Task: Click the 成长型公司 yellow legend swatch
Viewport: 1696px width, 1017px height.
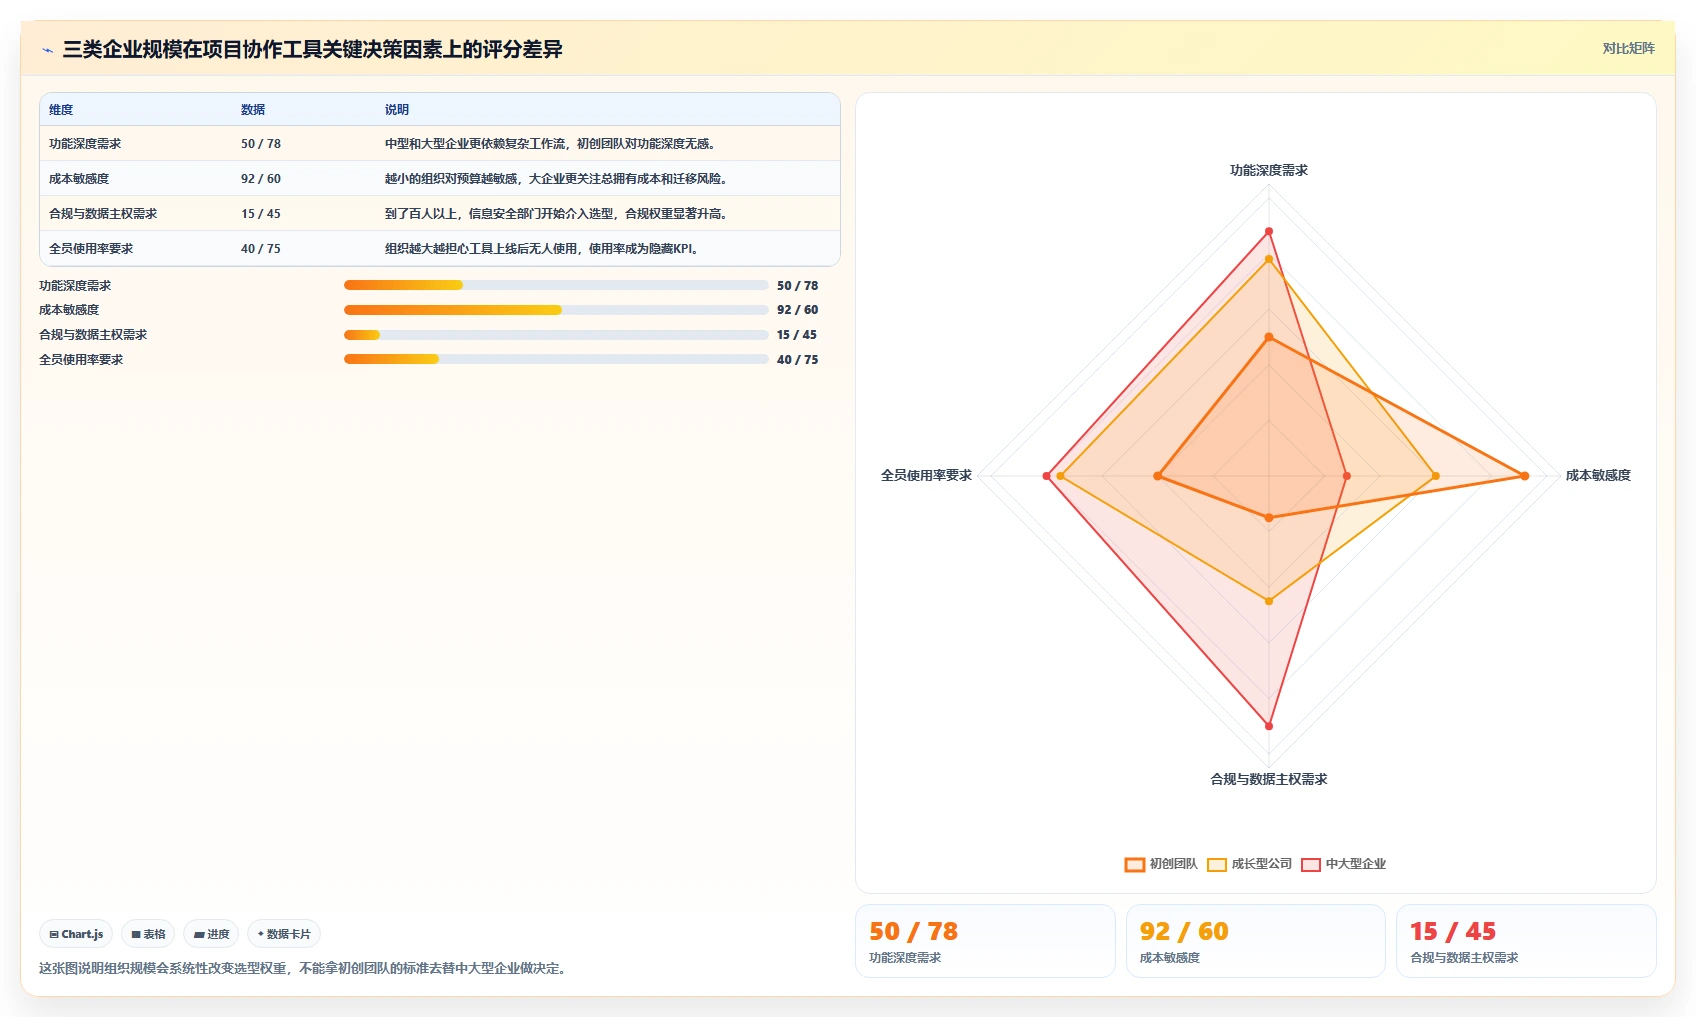Action: click(1217, 865)
